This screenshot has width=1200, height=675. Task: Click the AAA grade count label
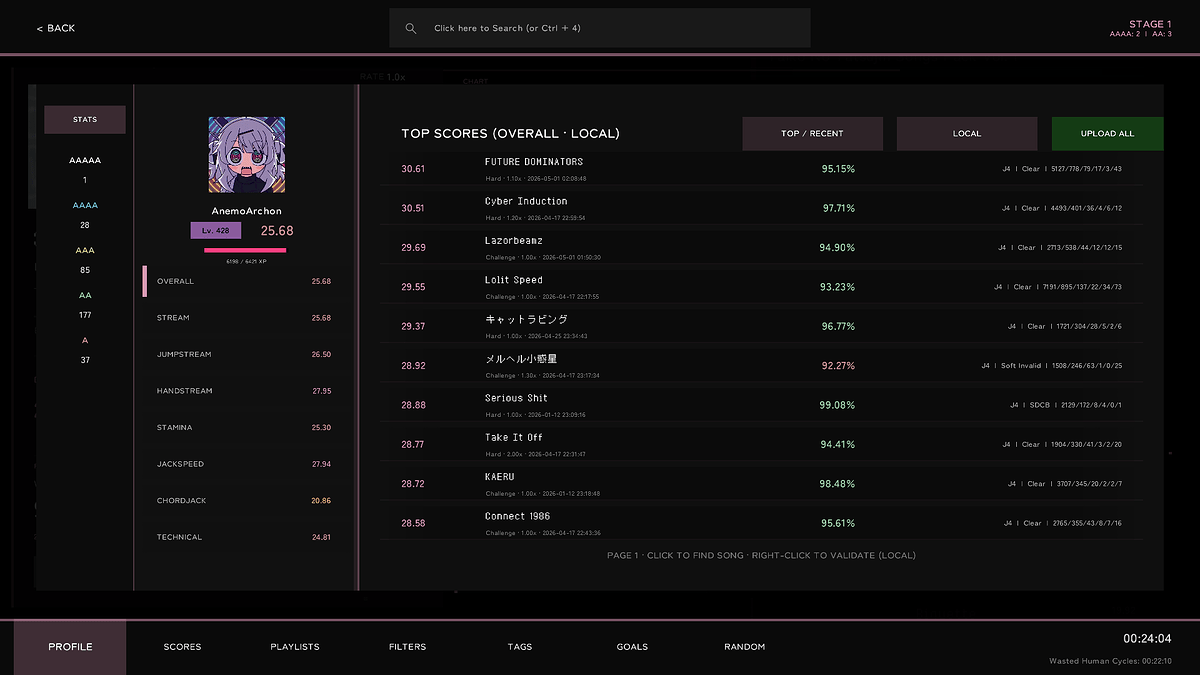point(85,250)
